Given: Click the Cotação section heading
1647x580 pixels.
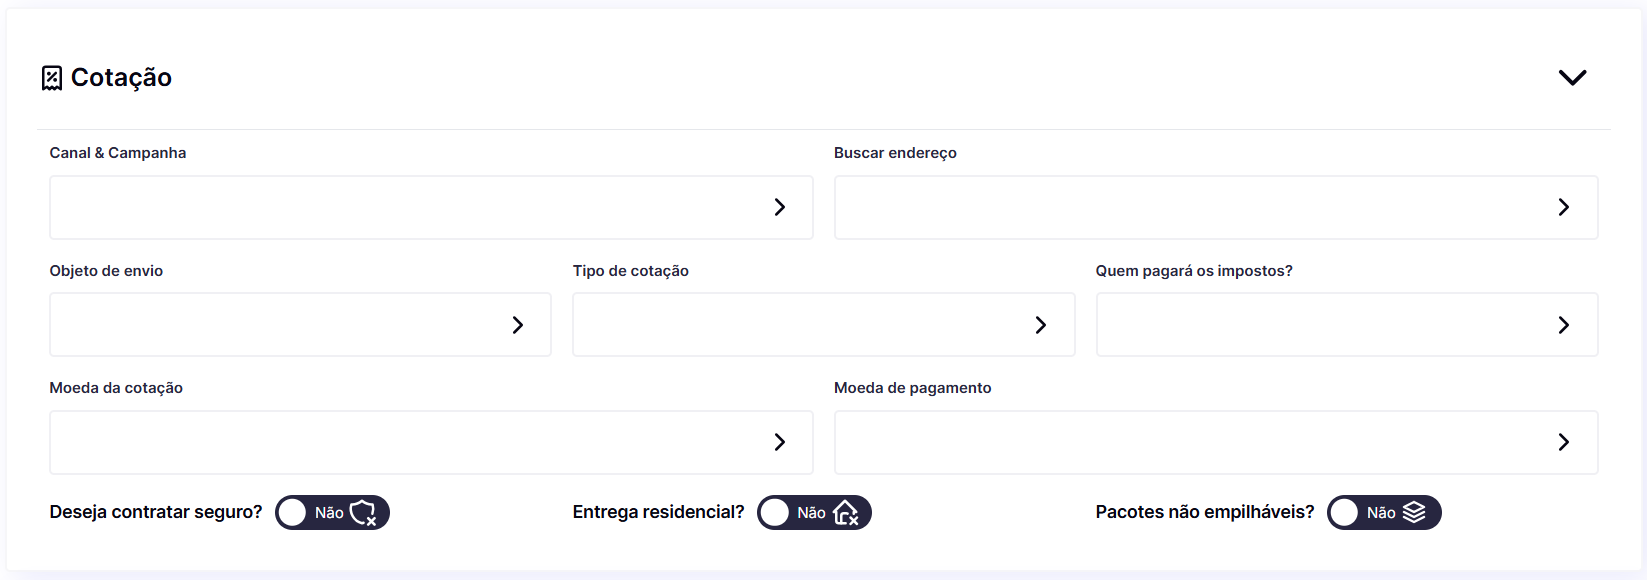Looking at the screenshot, I should (121, 78).
